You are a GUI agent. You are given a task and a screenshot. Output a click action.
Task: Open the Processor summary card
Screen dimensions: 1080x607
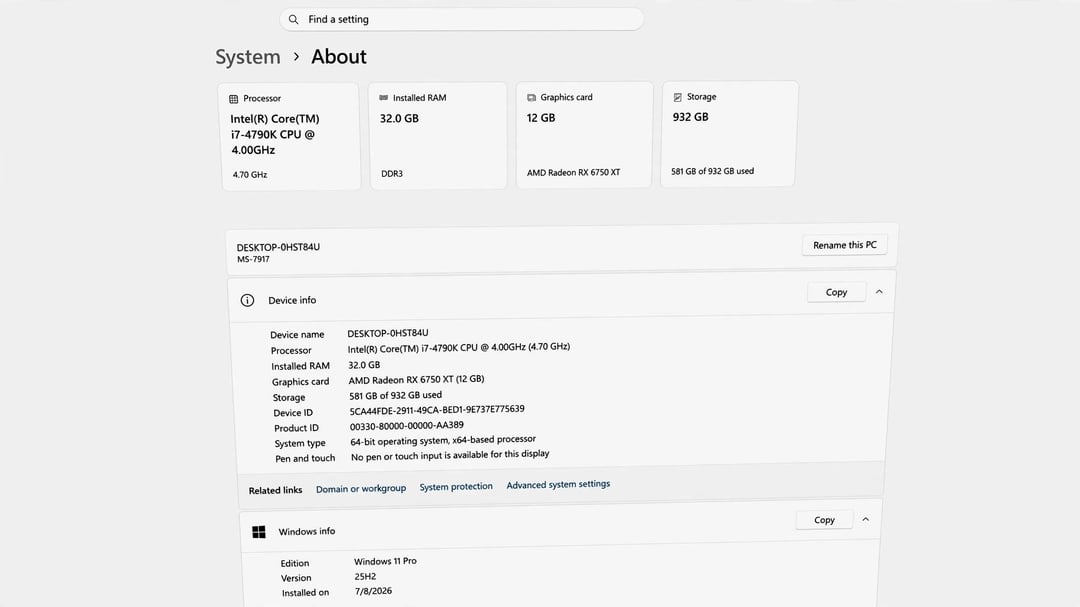290,136
